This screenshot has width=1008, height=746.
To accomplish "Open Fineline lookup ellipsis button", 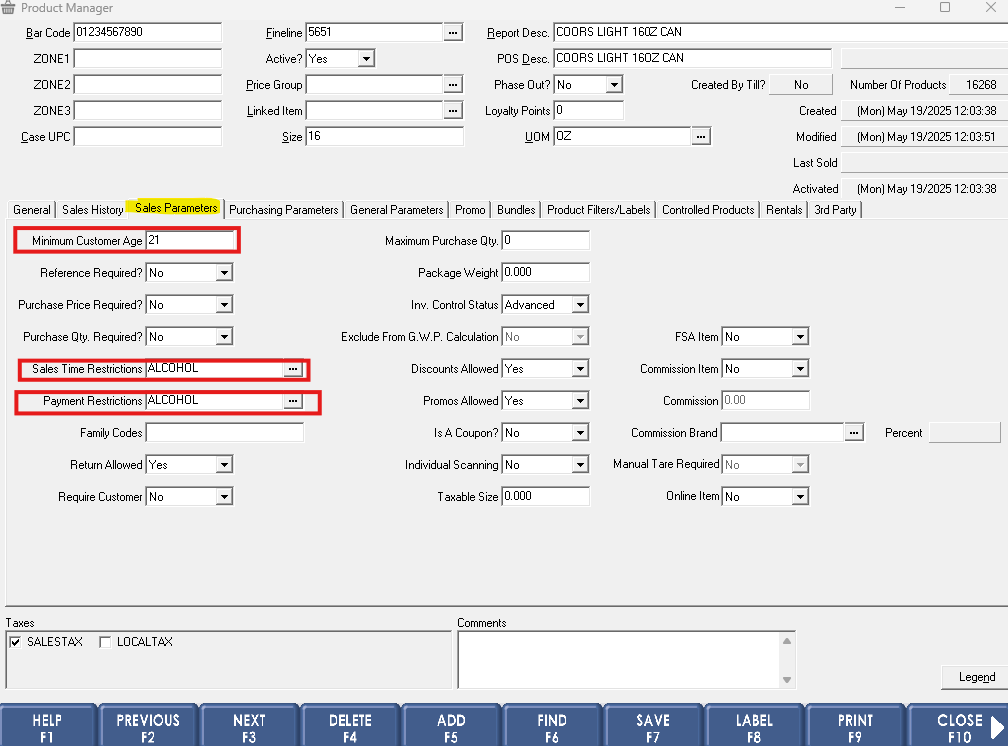I will 453,32.
